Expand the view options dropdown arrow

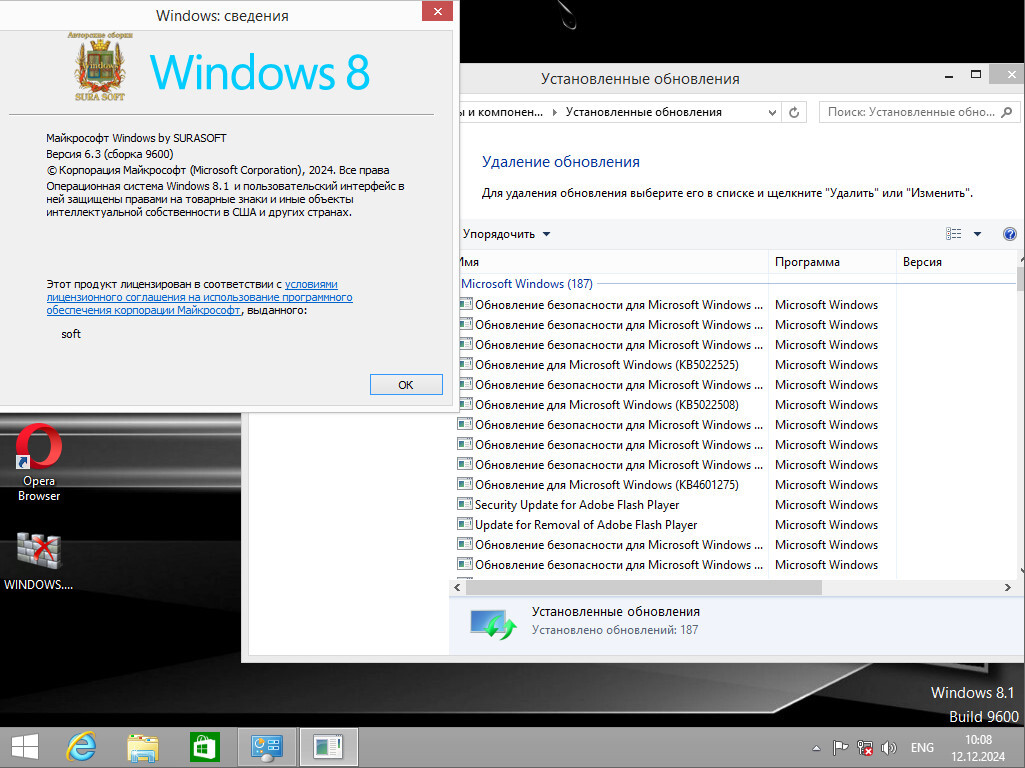tap(977, 234)
